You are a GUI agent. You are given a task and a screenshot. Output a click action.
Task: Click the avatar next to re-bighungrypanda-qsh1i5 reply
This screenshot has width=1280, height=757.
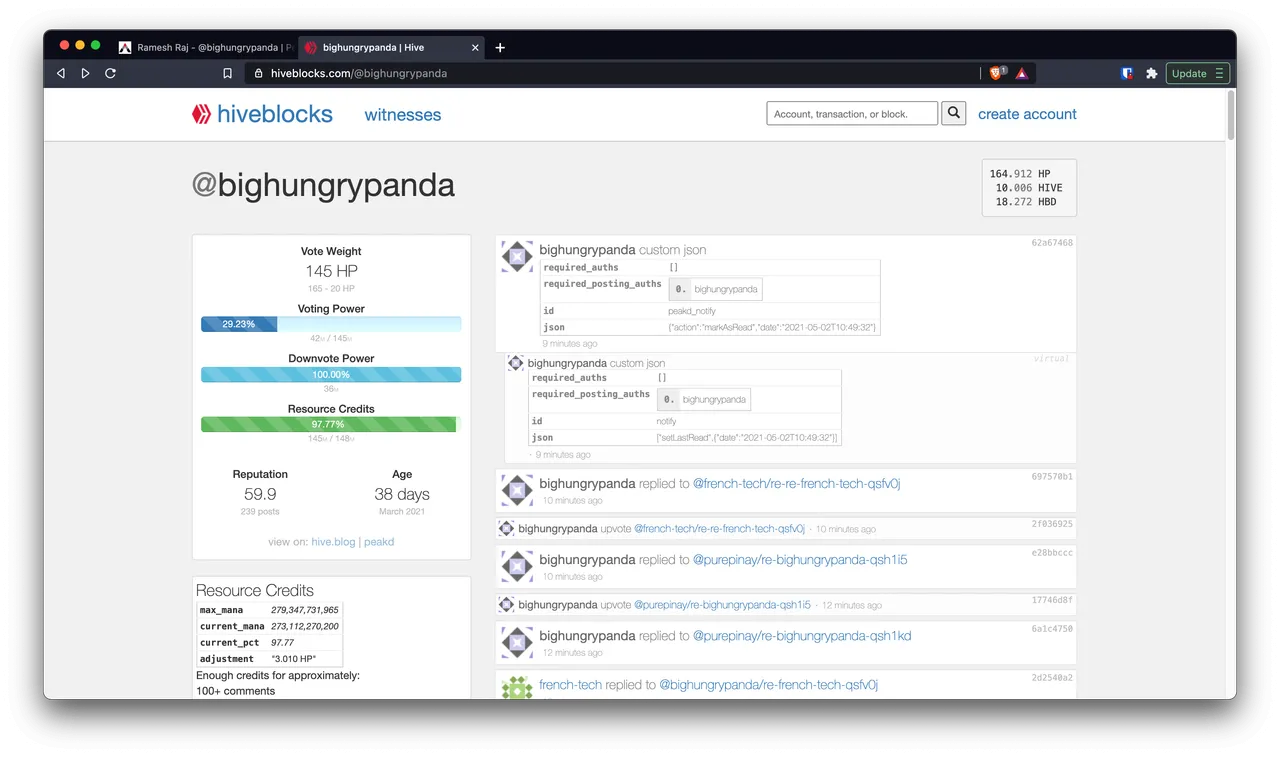coord(517,566)
